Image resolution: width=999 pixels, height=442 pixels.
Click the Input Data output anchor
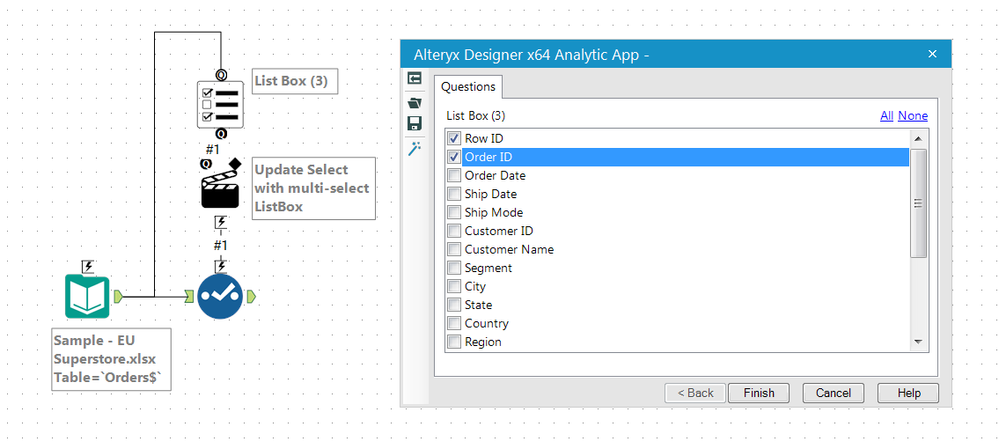pyautogui.click(x=118, y=296)
